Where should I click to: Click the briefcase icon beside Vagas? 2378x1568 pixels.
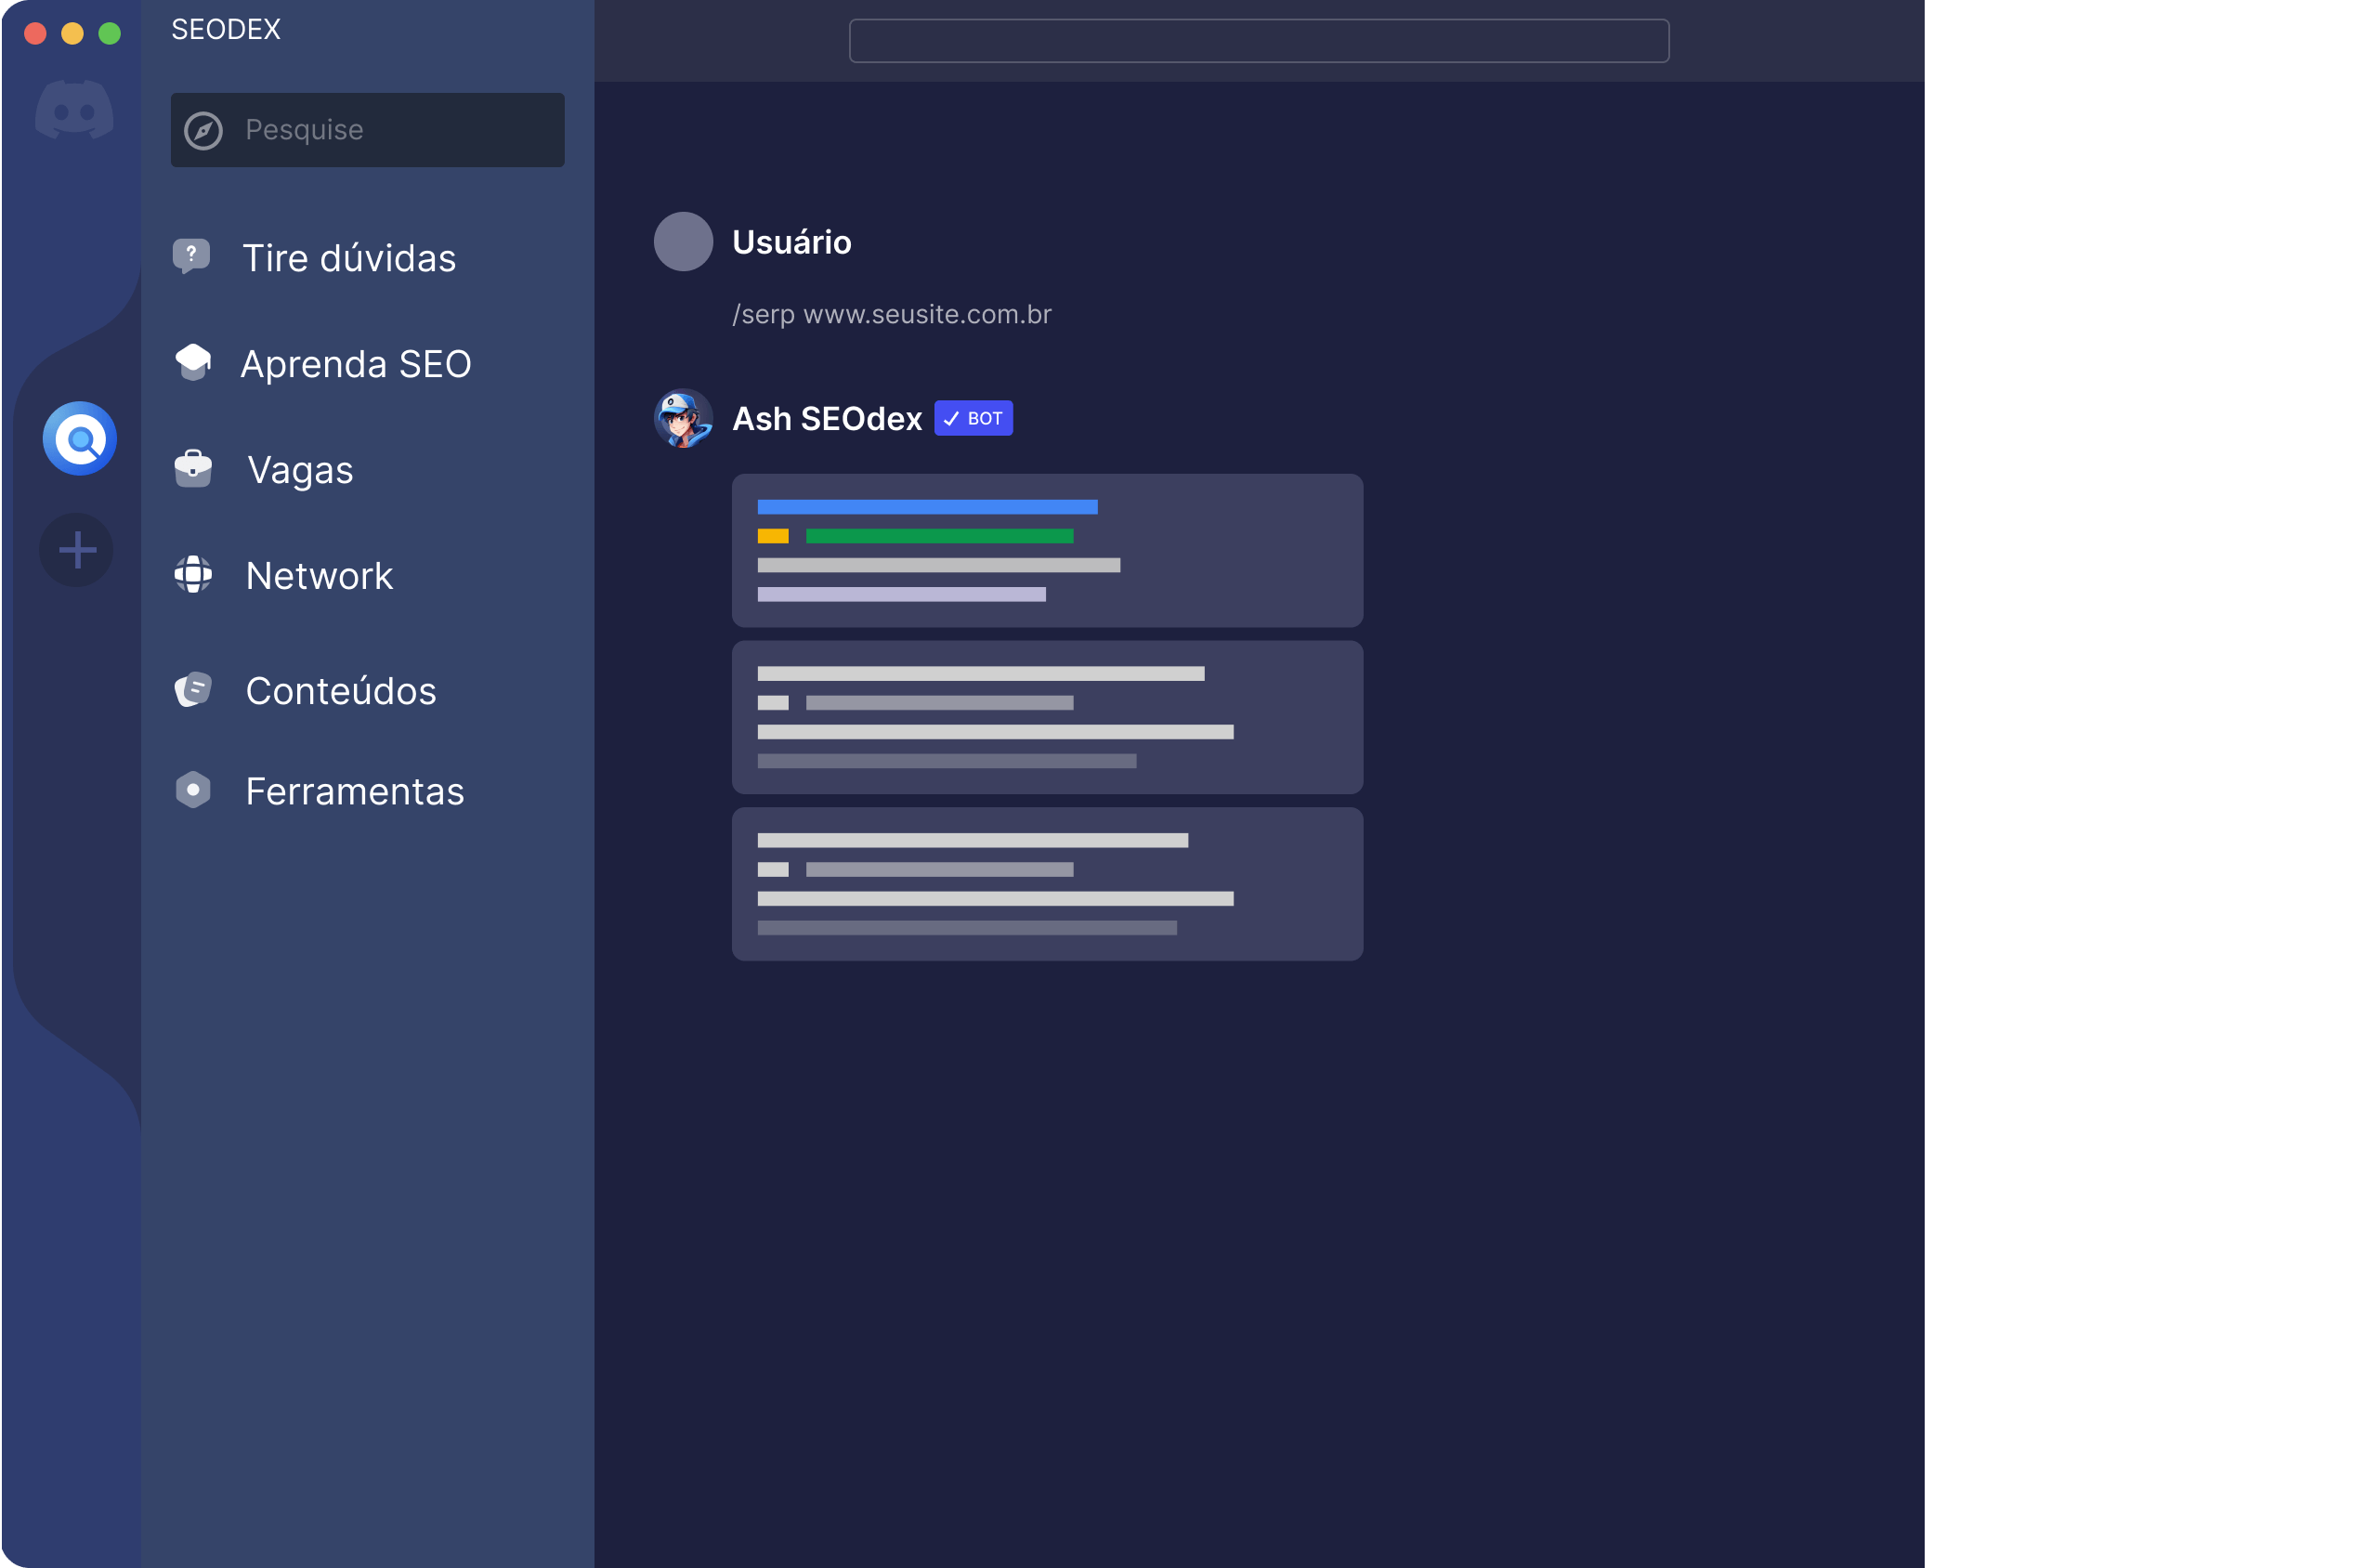[x=193, y=468]
